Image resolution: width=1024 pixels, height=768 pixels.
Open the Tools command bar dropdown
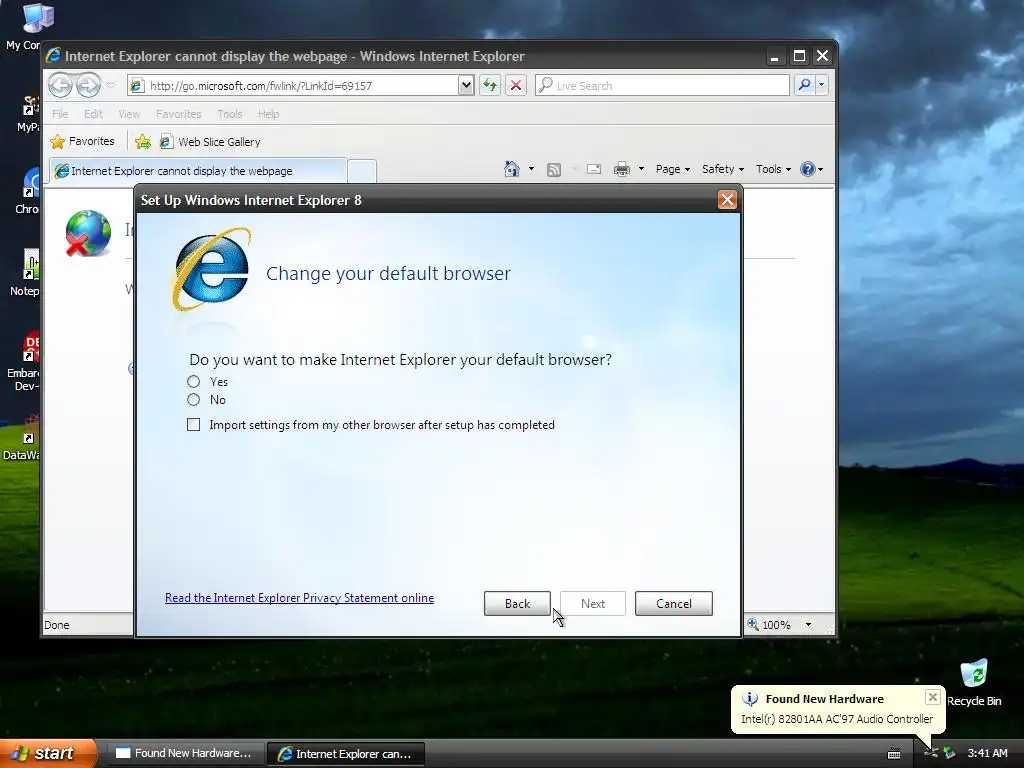[773, 169]
